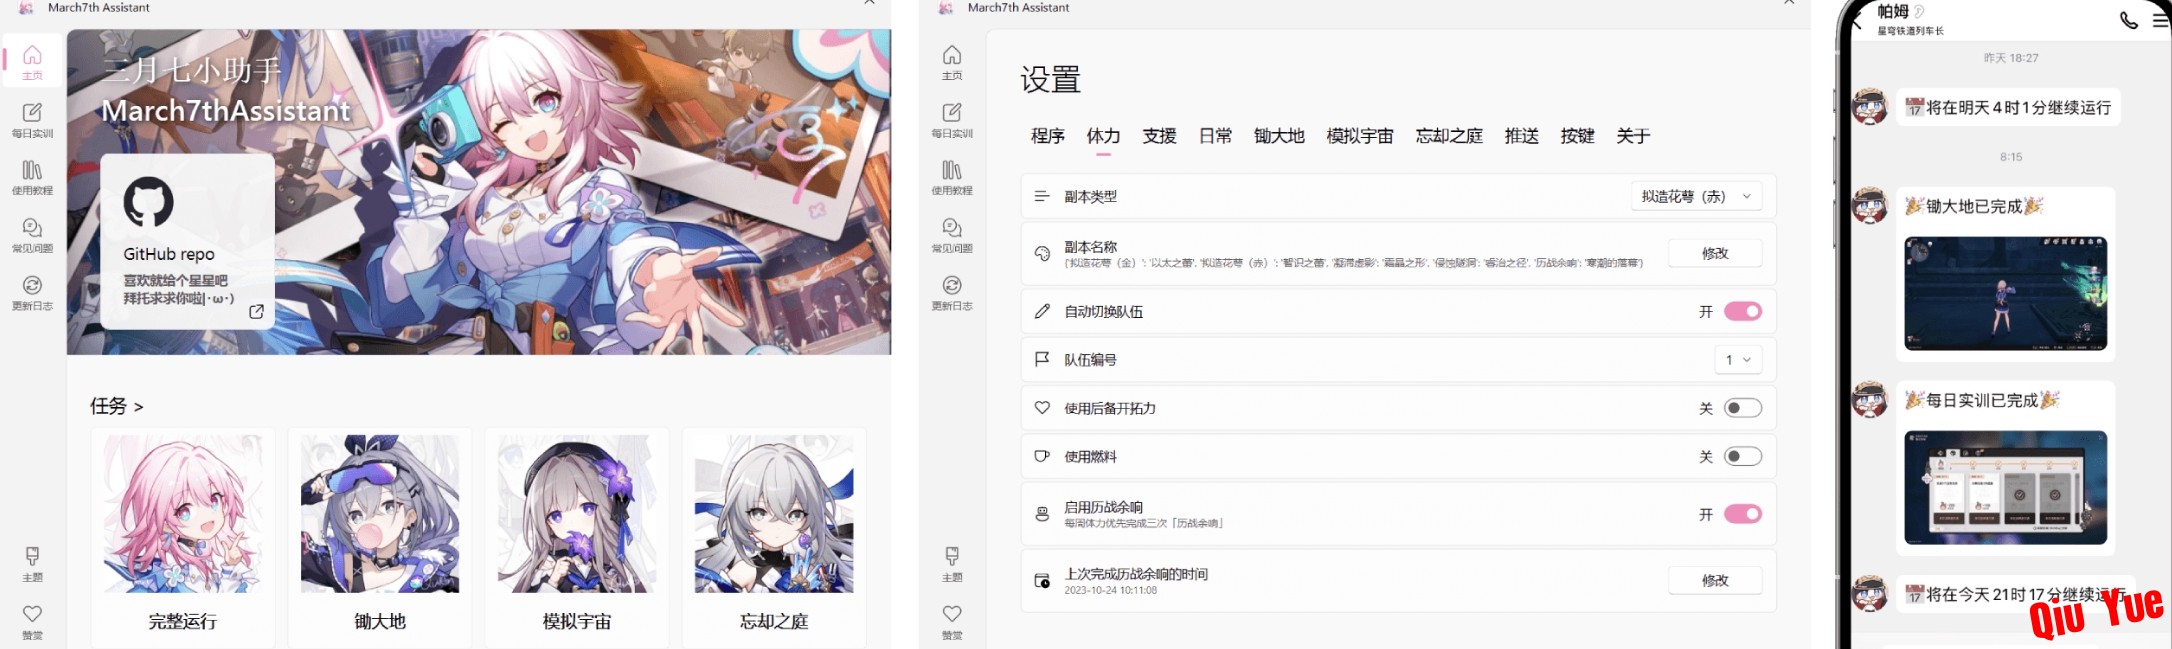Go to 主页 from the settings window sidebar
This screenshot has height=649, width=2172.
point(952,62)
